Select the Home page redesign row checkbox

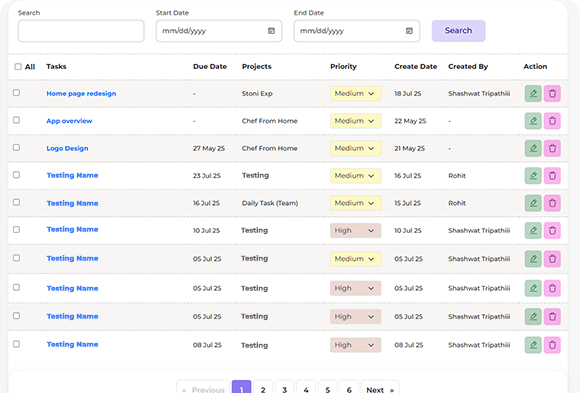point(16,93)
